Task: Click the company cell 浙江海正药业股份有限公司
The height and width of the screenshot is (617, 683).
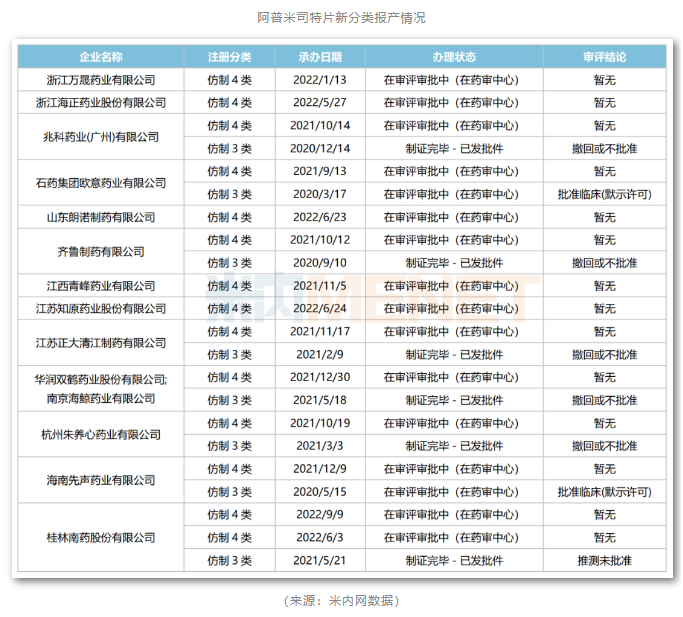Action: pyautogui.click(x=101, y=103)
